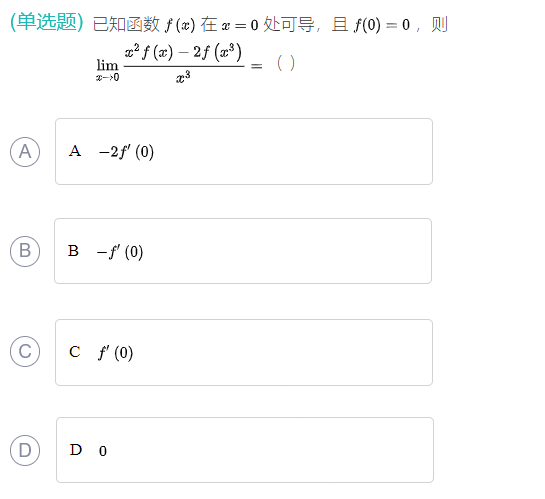The width and height of the screenshot is (545, 499).
Task: Mark the circled C radio button
Action: (25, 351)
